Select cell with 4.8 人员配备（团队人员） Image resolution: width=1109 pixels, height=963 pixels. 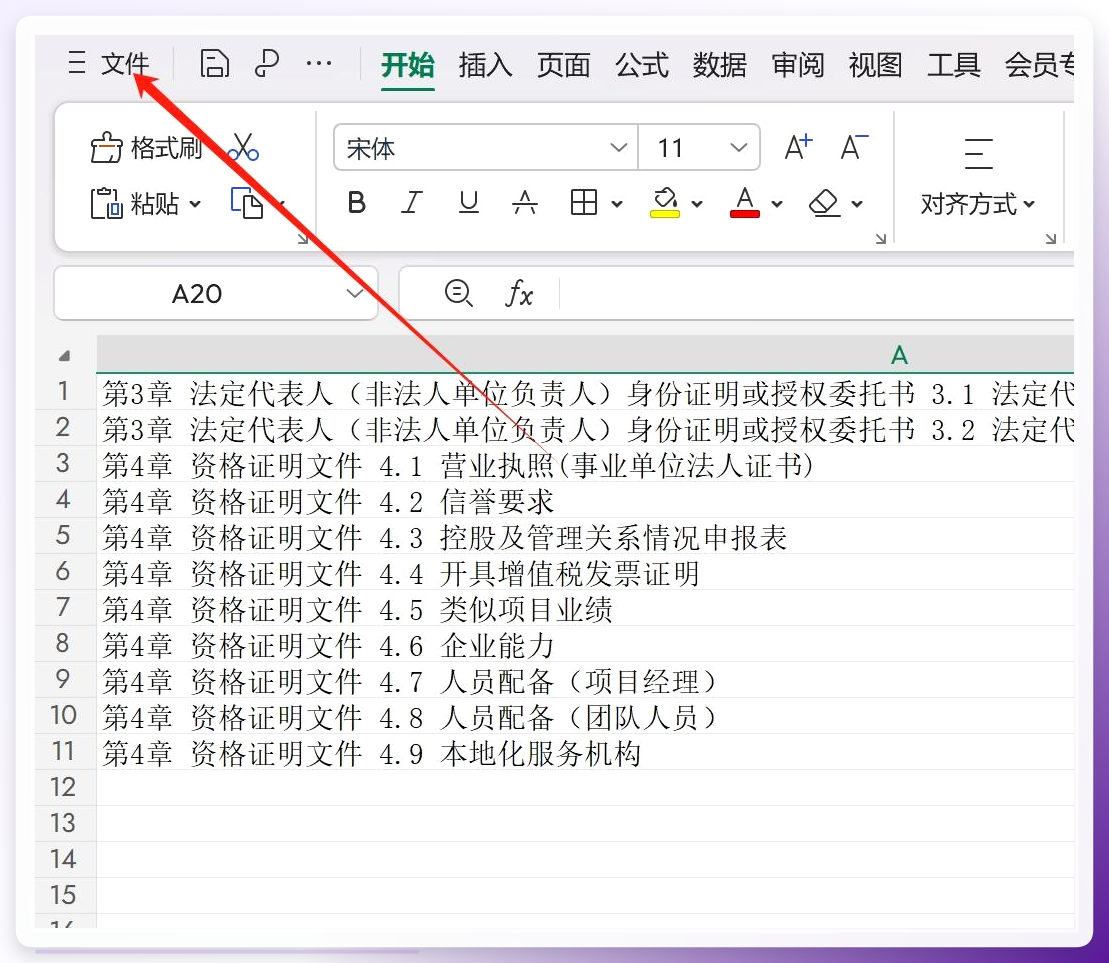click(x=586, y=716)
